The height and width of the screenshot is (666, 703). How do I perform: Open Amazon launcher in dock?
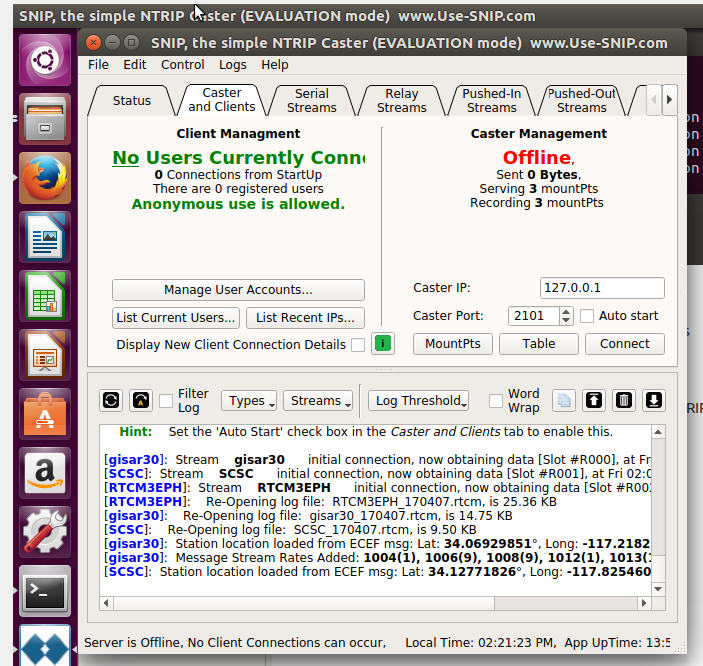click(45, 473)
